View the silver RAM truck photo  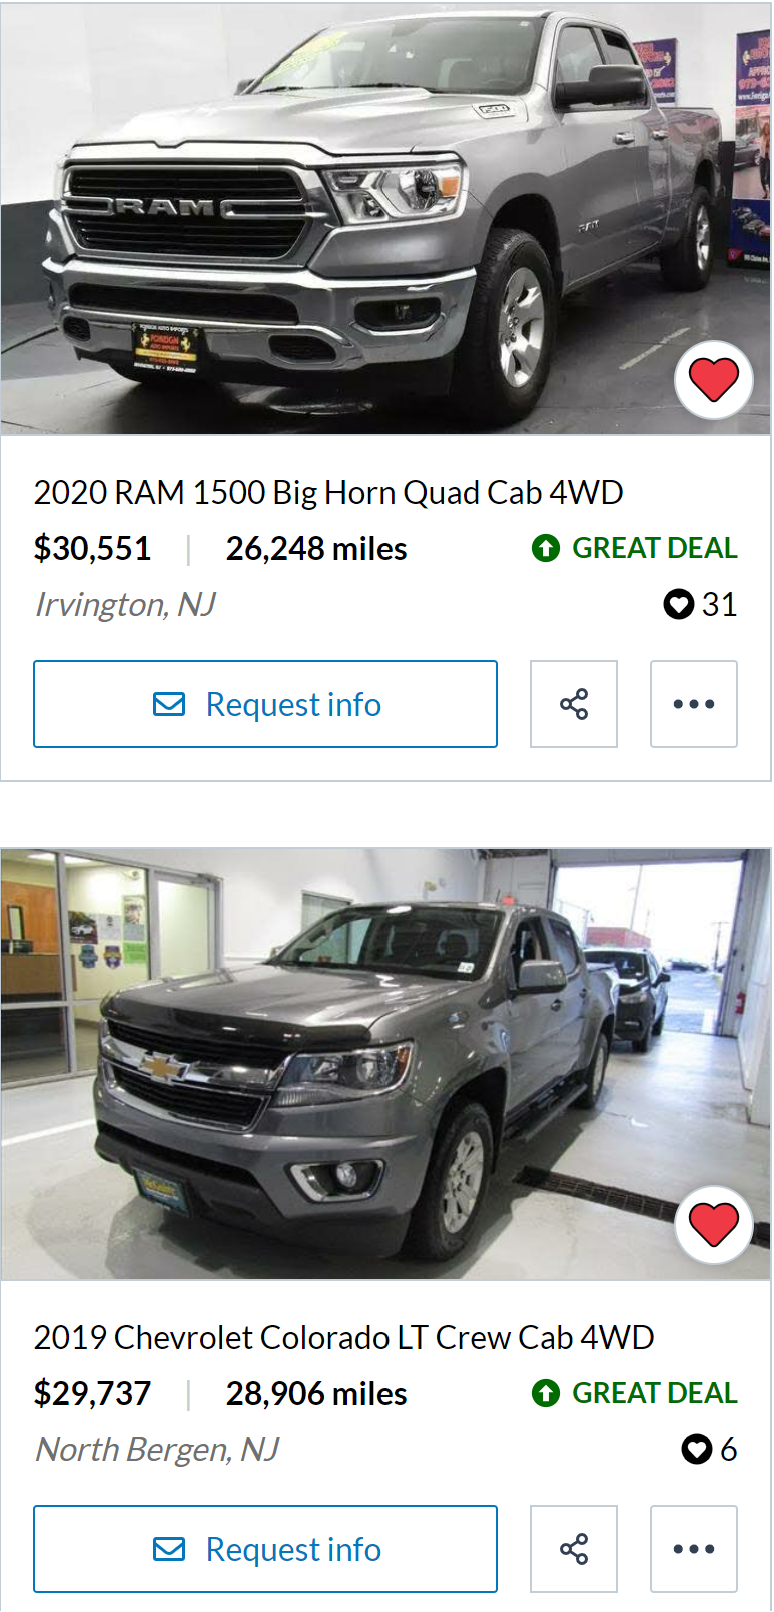pyautogui.click(x=386, y=218)
